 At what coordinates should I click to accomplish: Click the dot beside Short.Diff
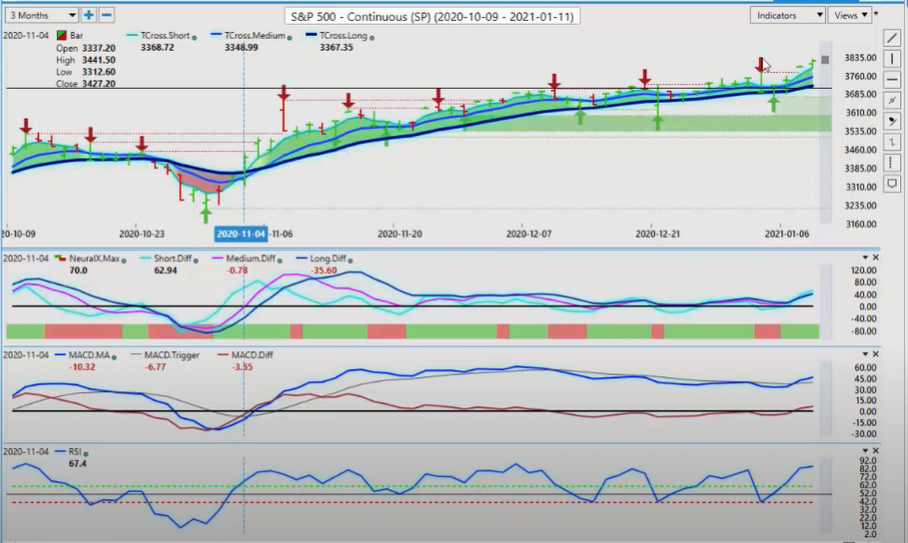(x=196, y=261)
